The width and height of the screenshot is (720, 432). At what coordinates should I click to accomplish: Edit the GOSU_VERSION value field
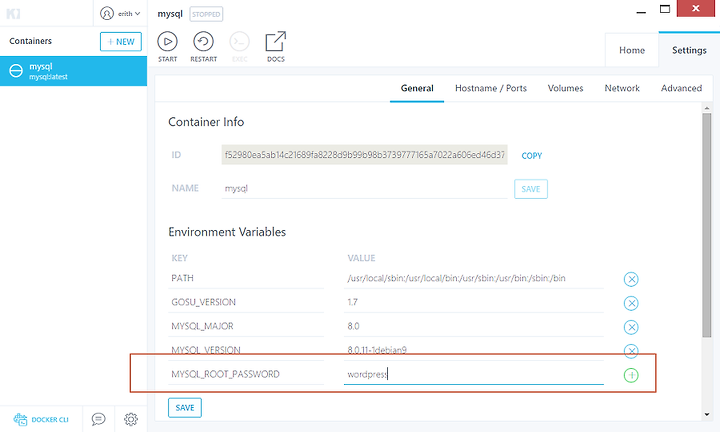(x=474, y=302)
